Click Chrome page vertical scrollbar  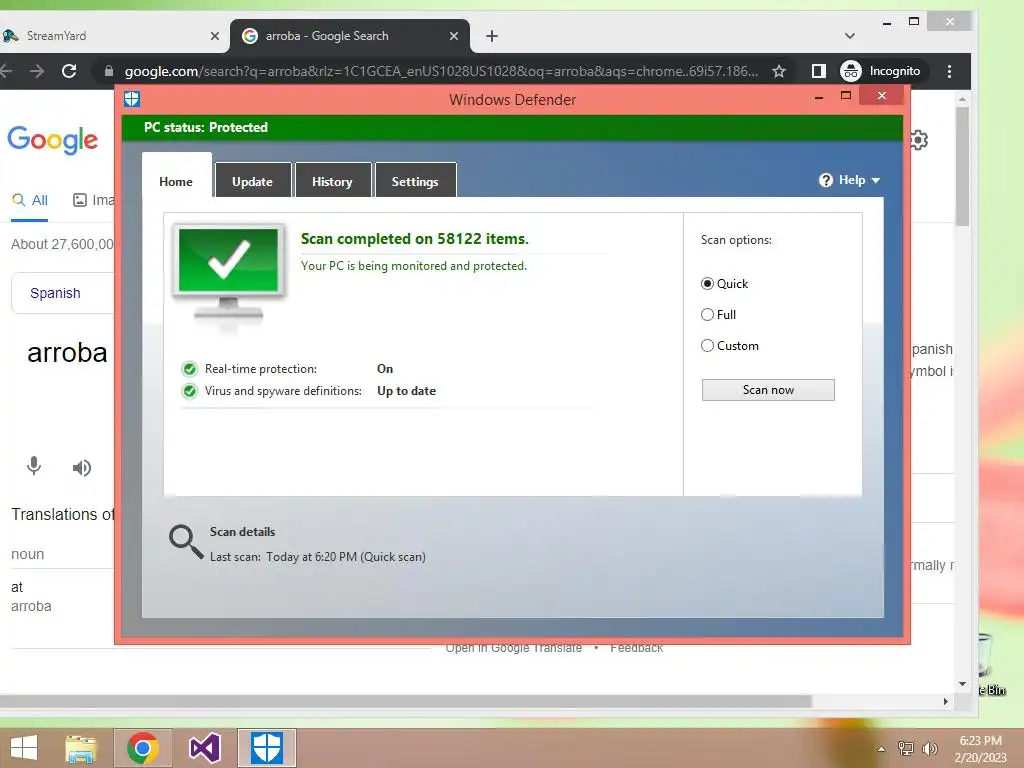pyautogui.click(x=962, y=167)
